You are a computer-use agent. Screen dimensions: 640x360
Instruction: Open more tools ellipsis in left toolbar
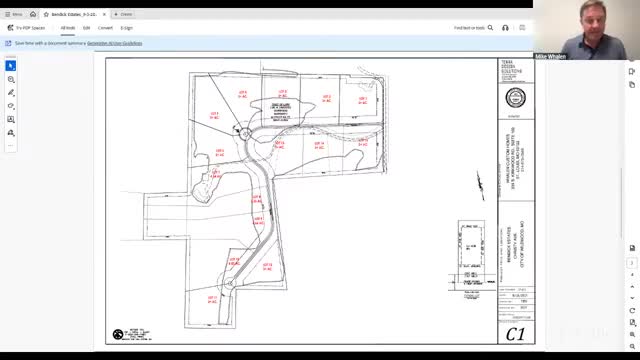[11, 146]
